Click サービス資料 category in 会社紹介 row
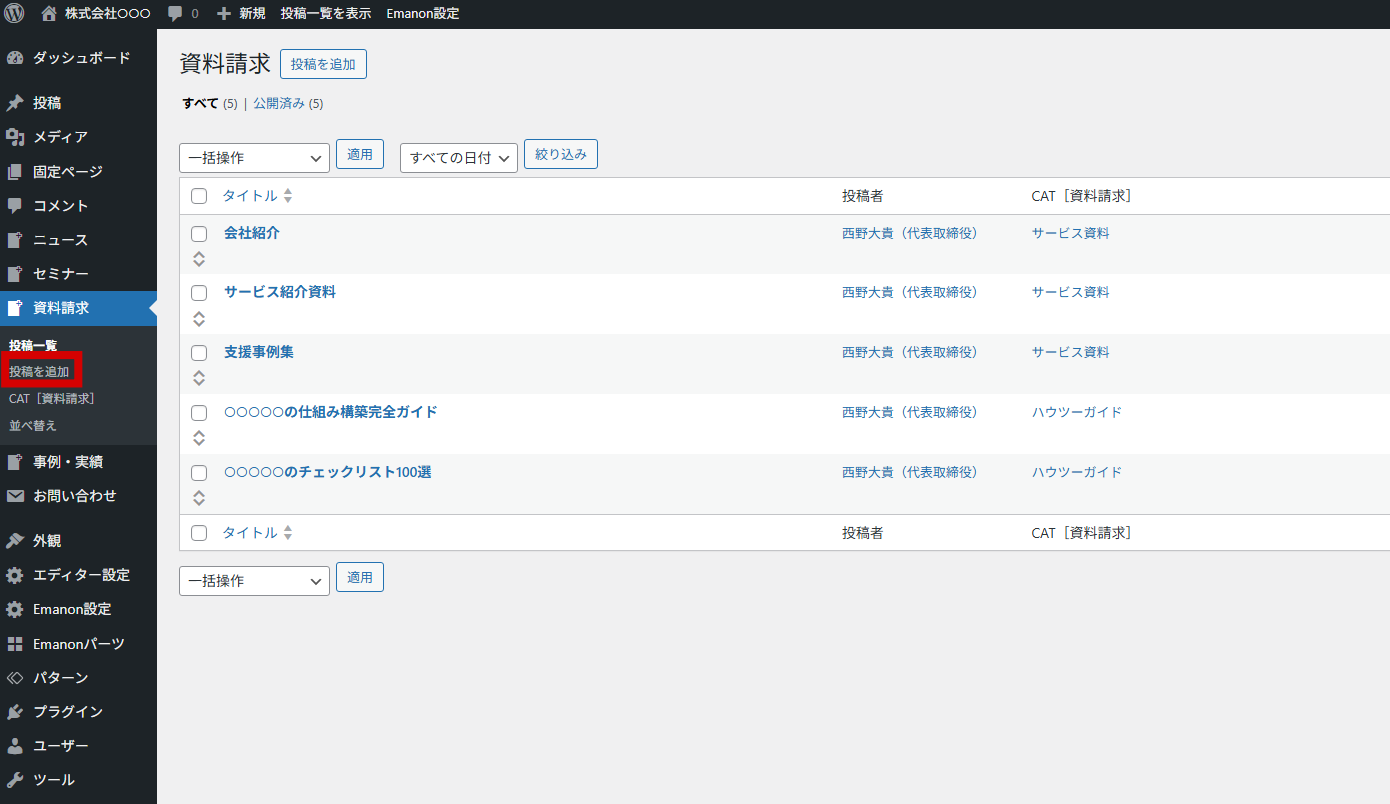1390x804 pixels. point(1071,233)
